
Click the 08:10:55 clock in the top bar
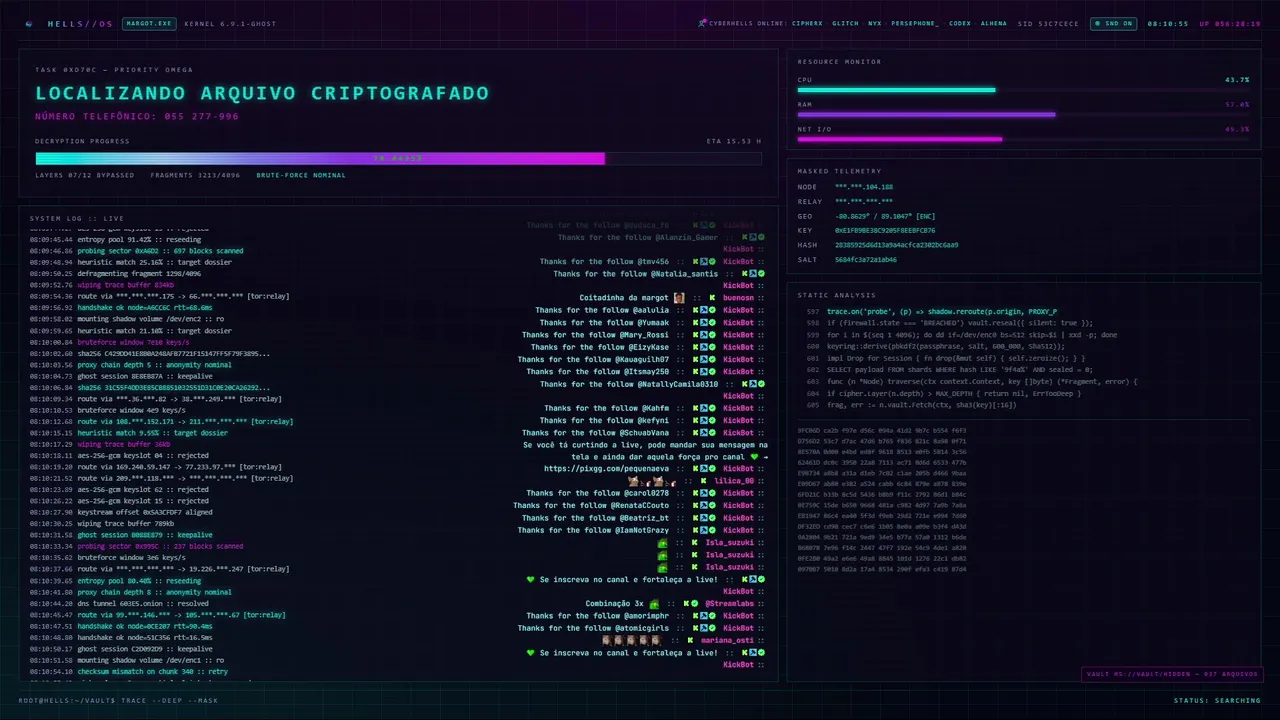tap(1168, 23)
